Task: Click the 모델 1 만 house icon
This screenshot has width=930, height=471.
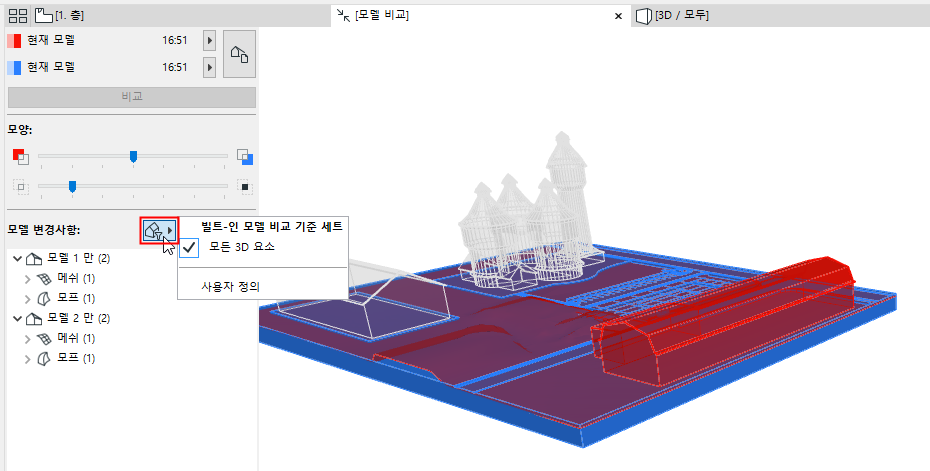Action: pyautogui.click(x=34, y=259)
